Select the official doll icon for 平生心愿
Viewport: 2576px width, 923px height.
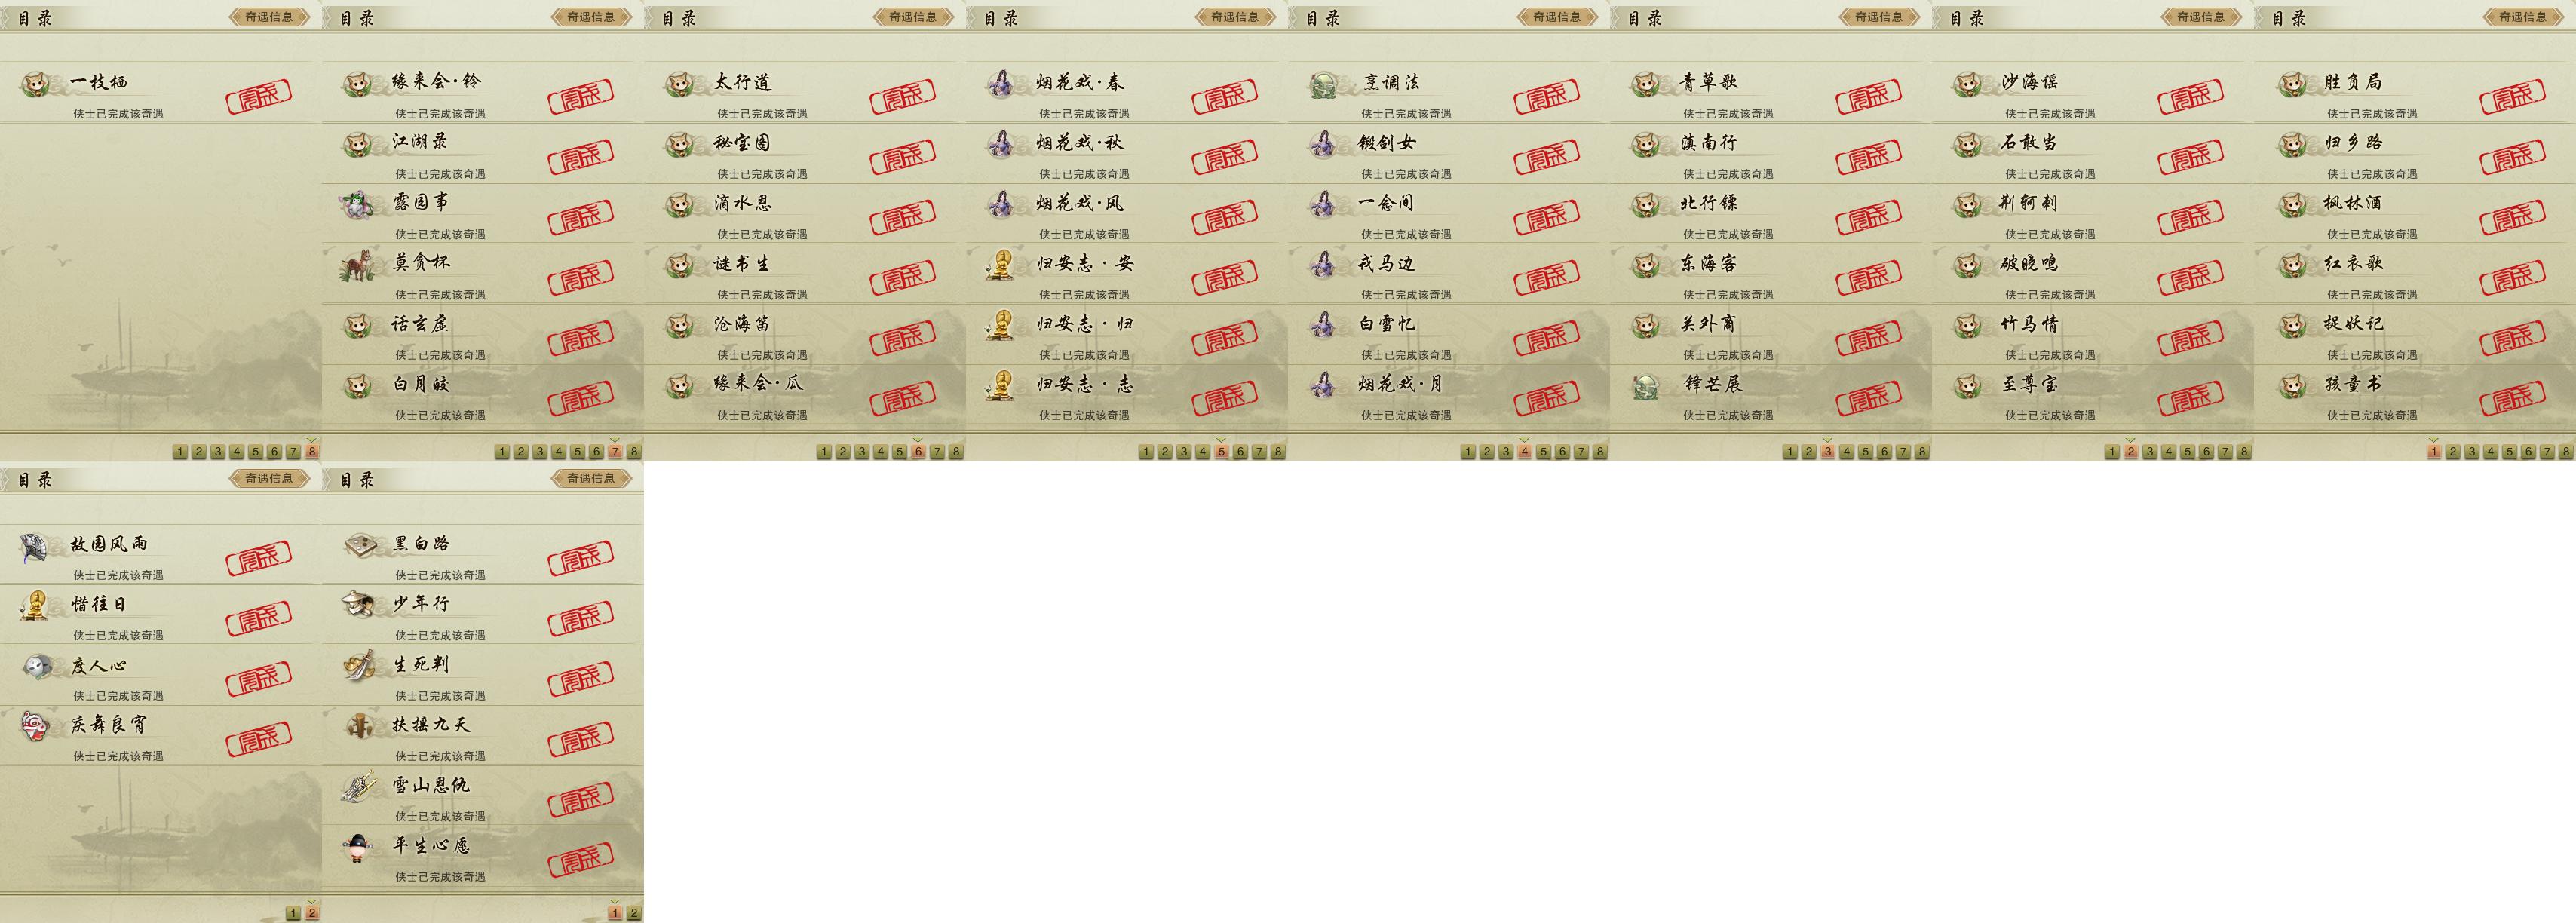(x=357, y=847)
